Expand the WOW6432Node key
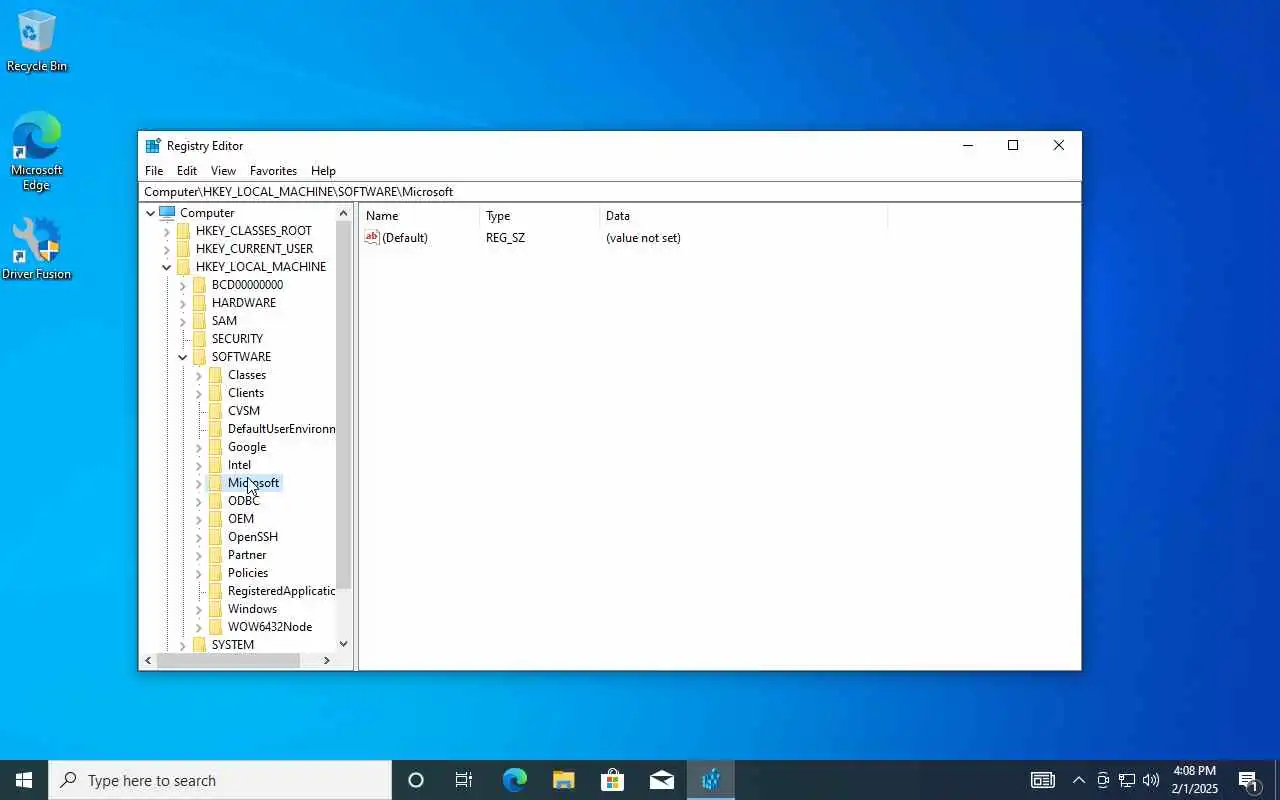 point(199,627)
